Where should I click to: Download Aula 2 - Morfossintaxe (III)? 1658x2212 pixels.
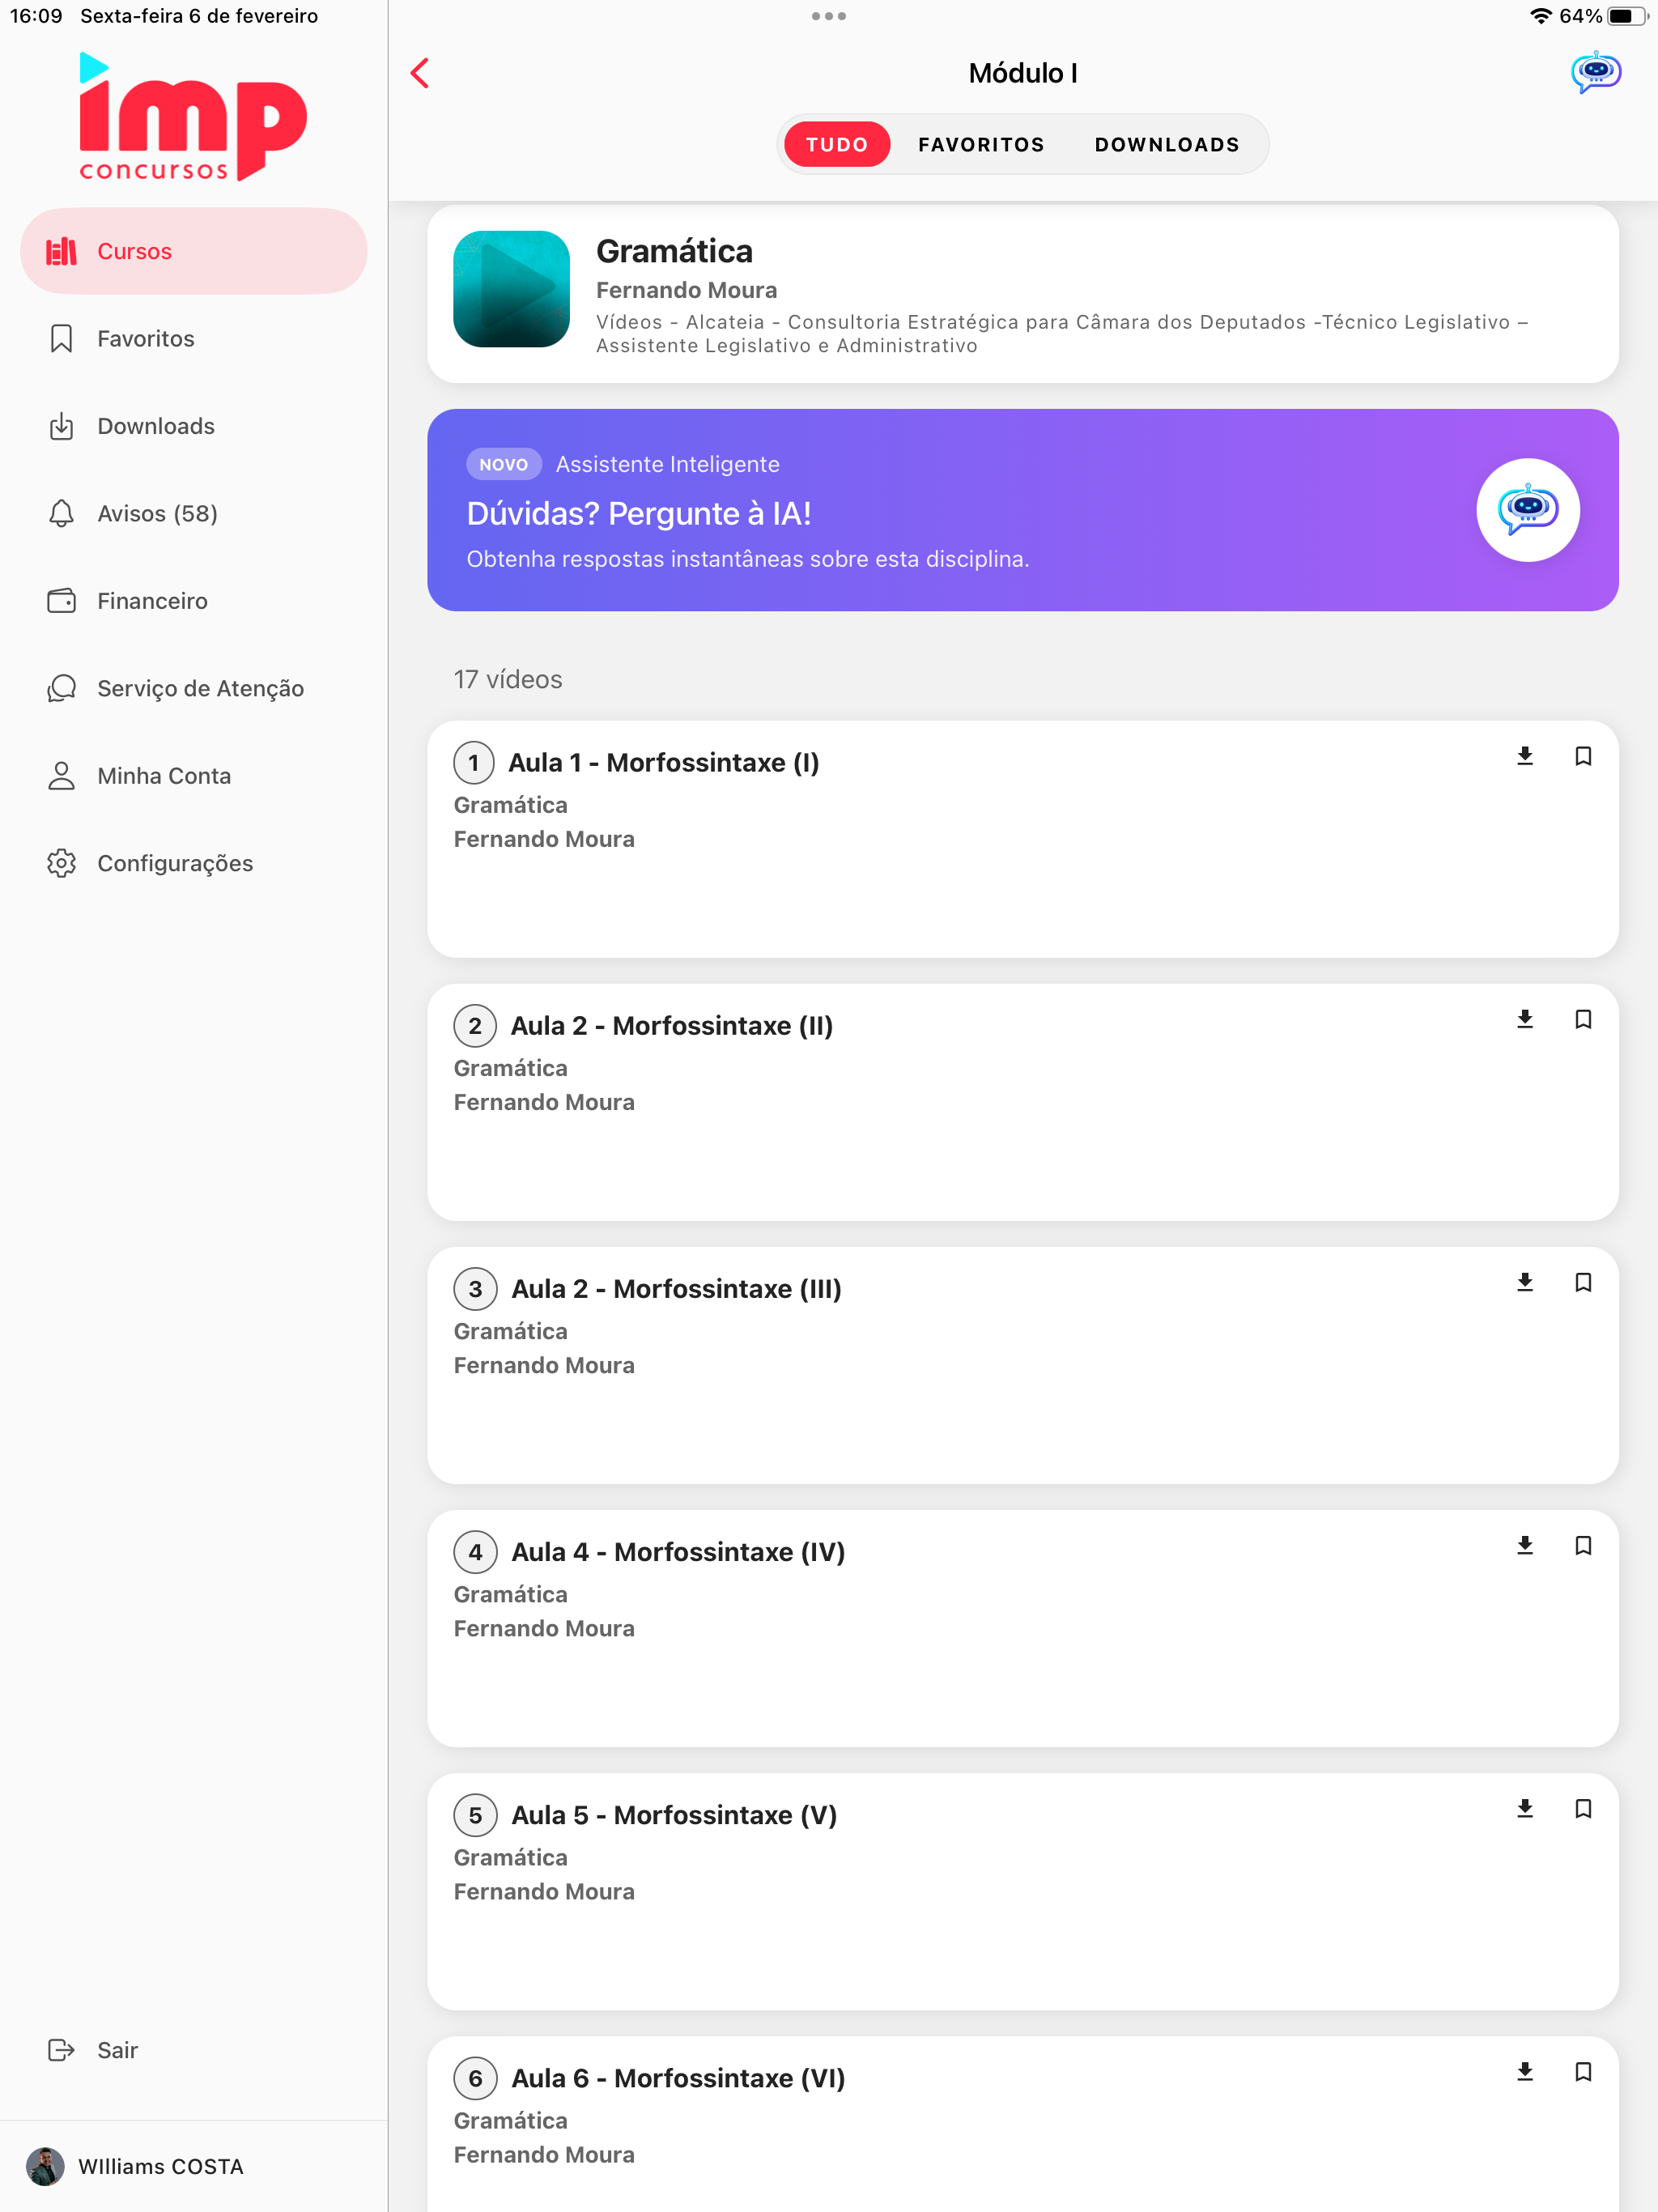click(1524, 1282)
